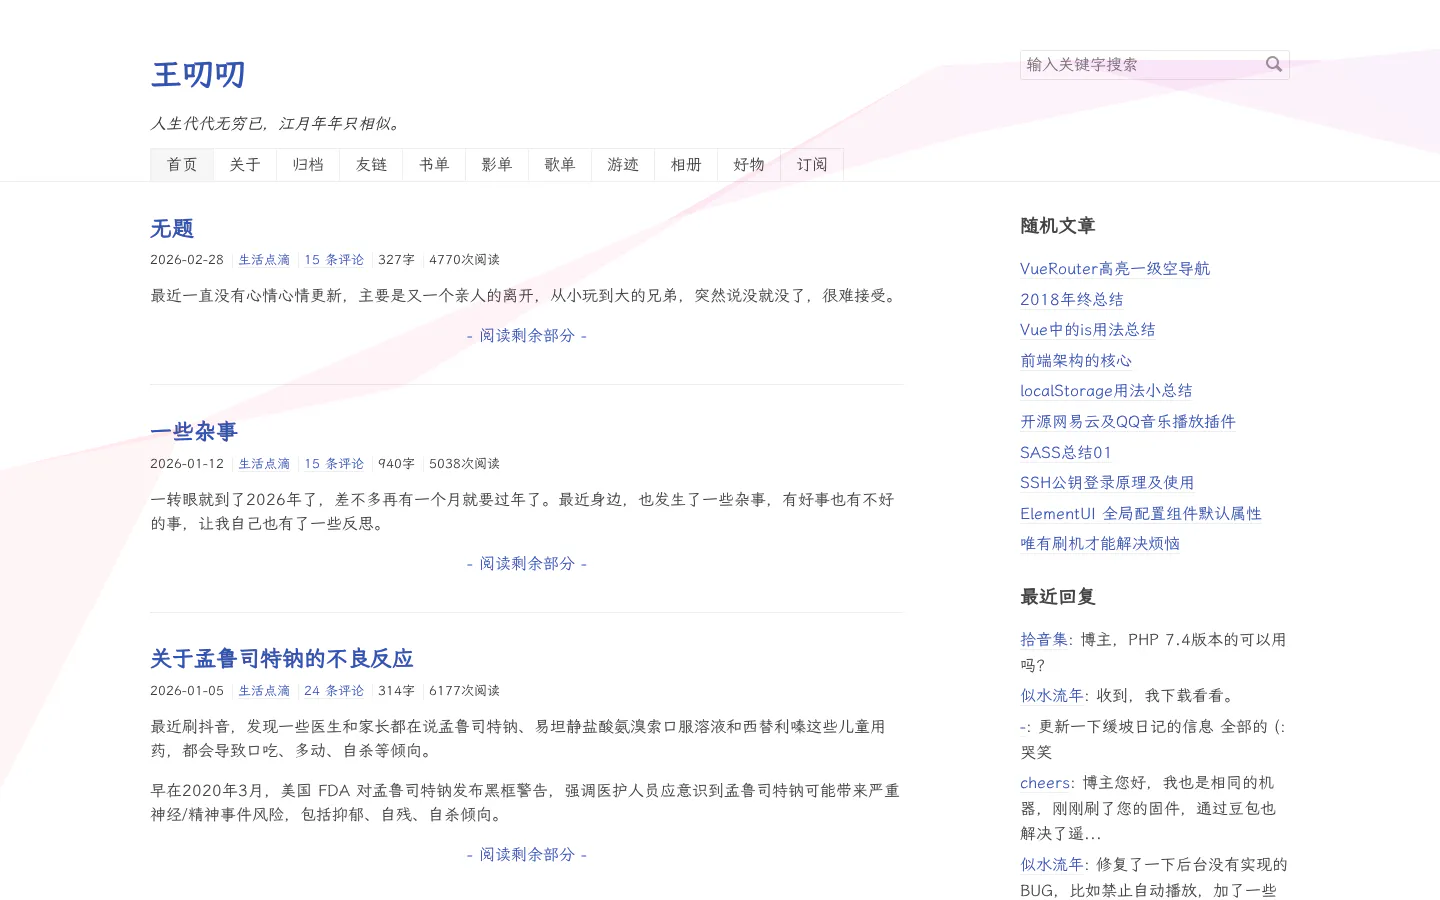Open random article VueRouter高亮一级空导航
This screenshot has width=1440, height=900.
(1115, 269)
